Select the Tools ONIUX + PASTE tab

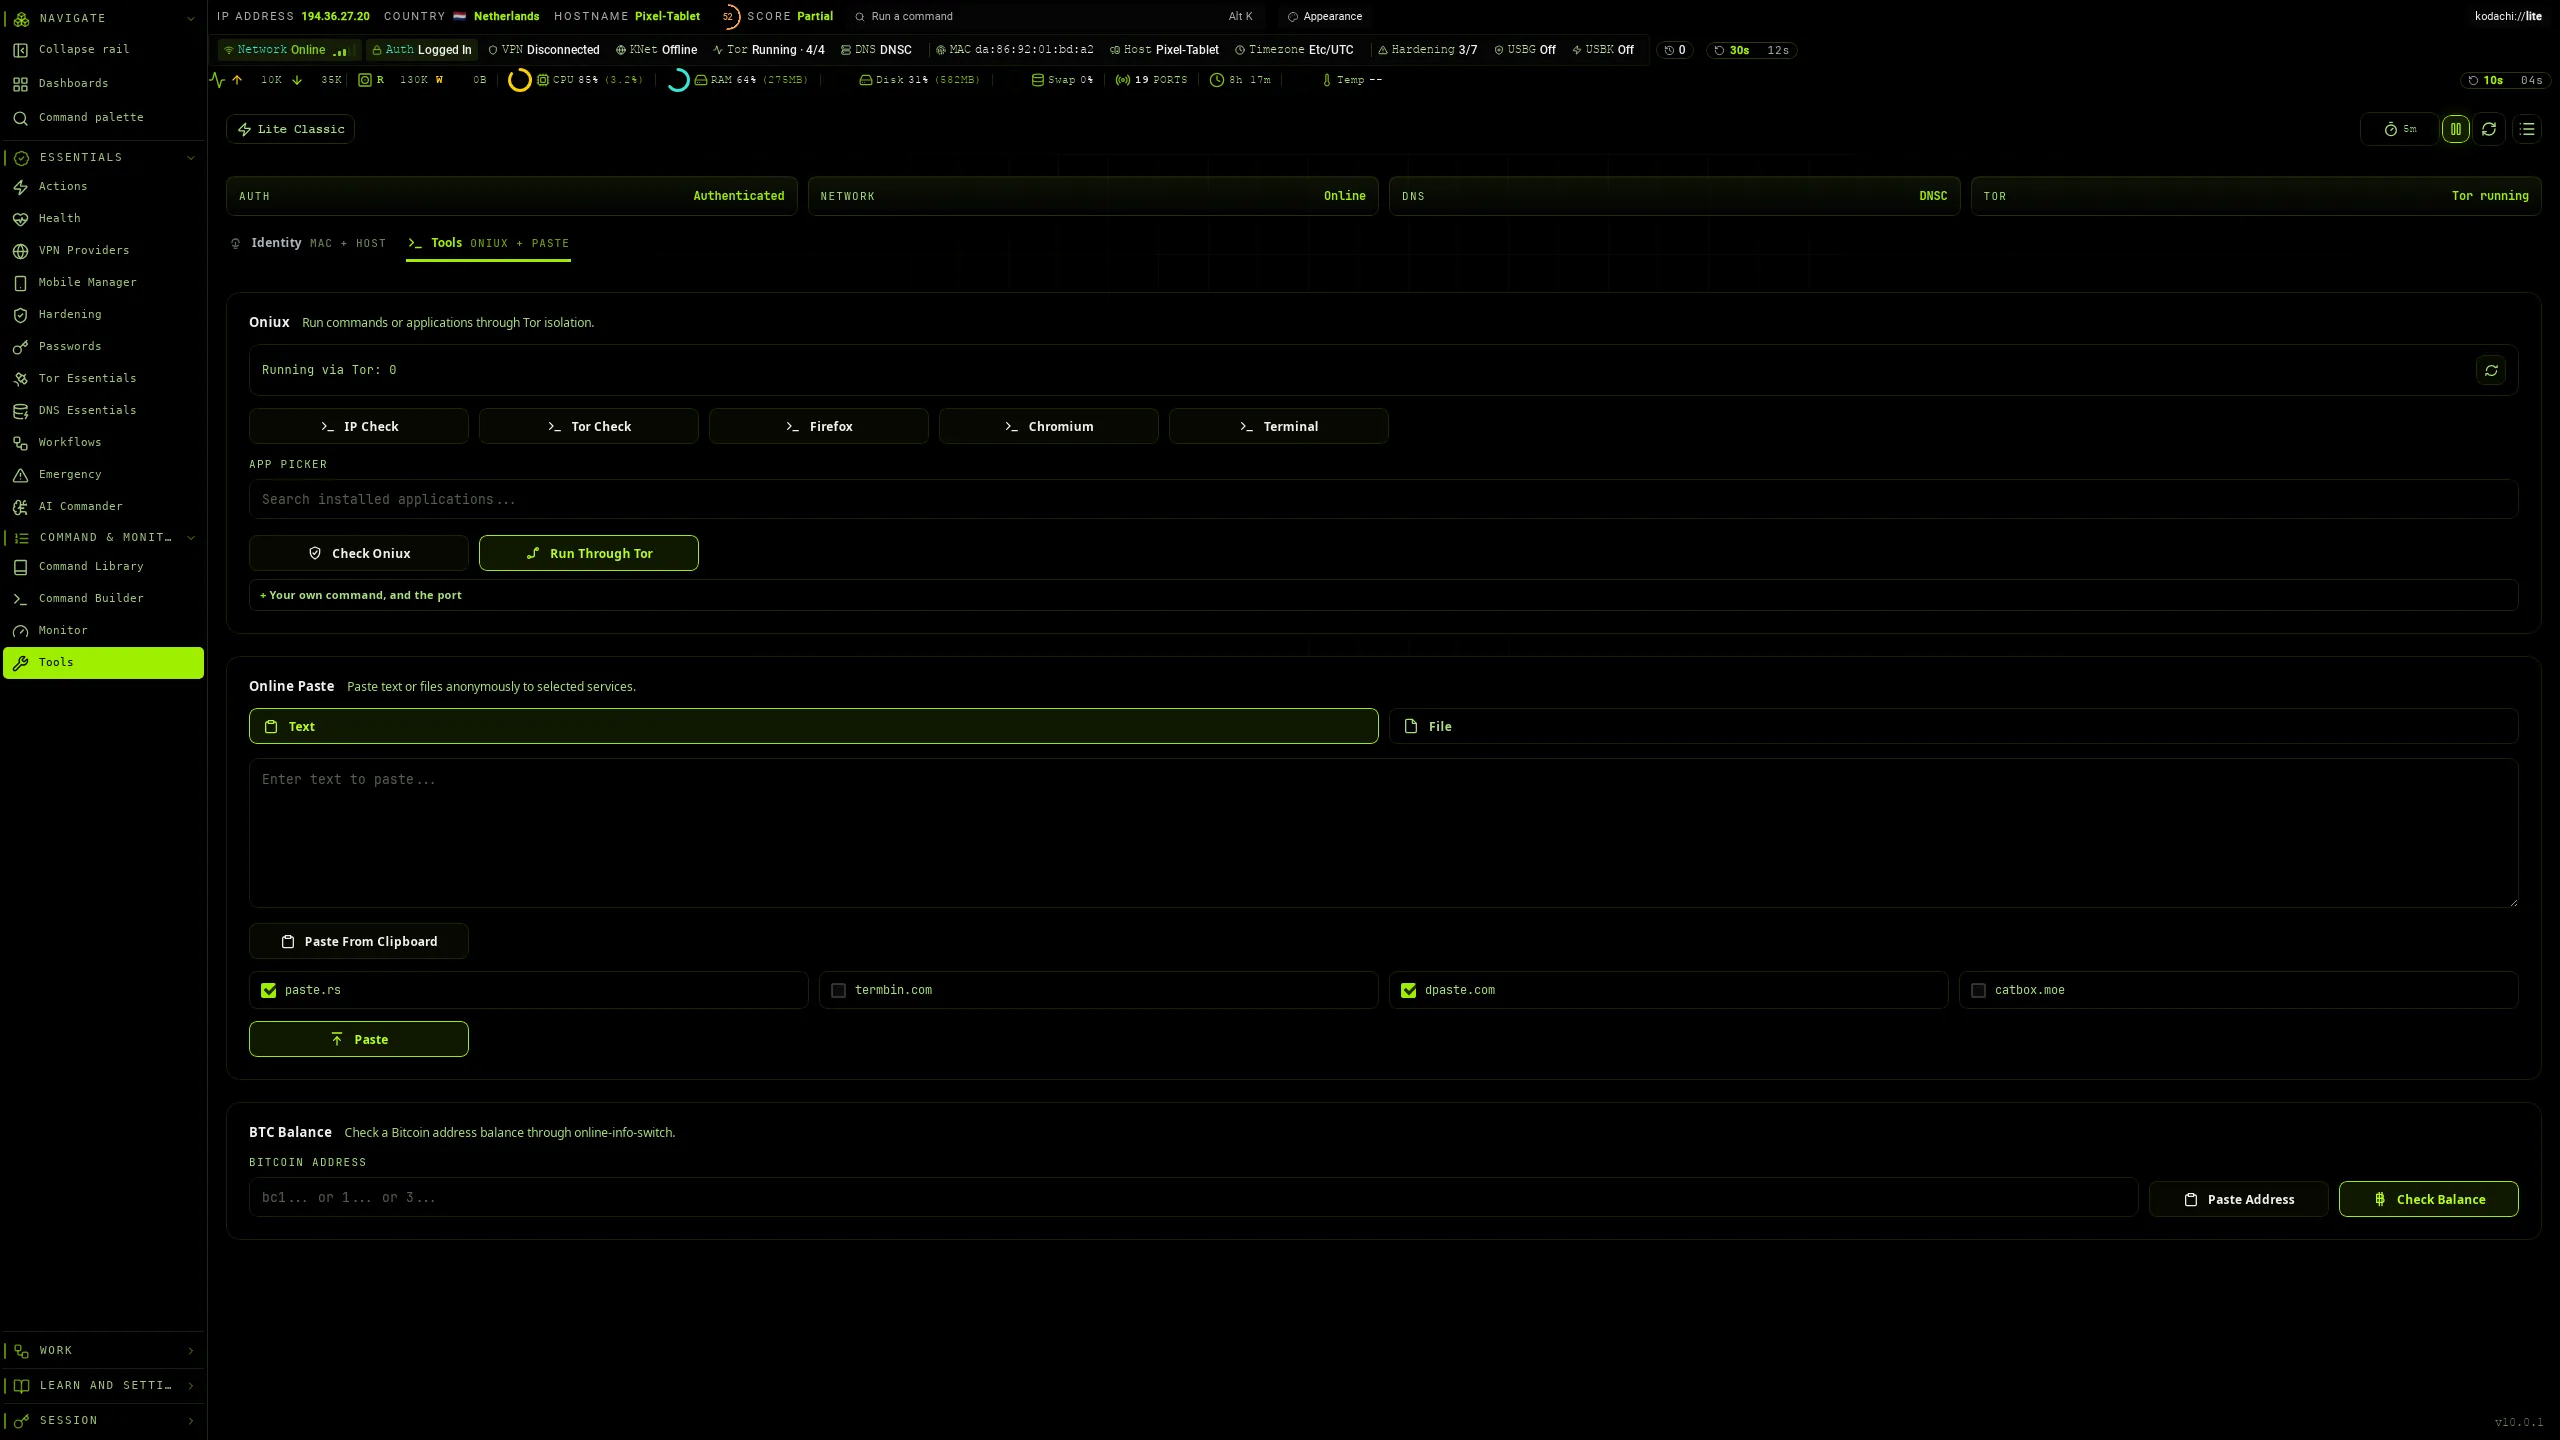coord(488,243)
